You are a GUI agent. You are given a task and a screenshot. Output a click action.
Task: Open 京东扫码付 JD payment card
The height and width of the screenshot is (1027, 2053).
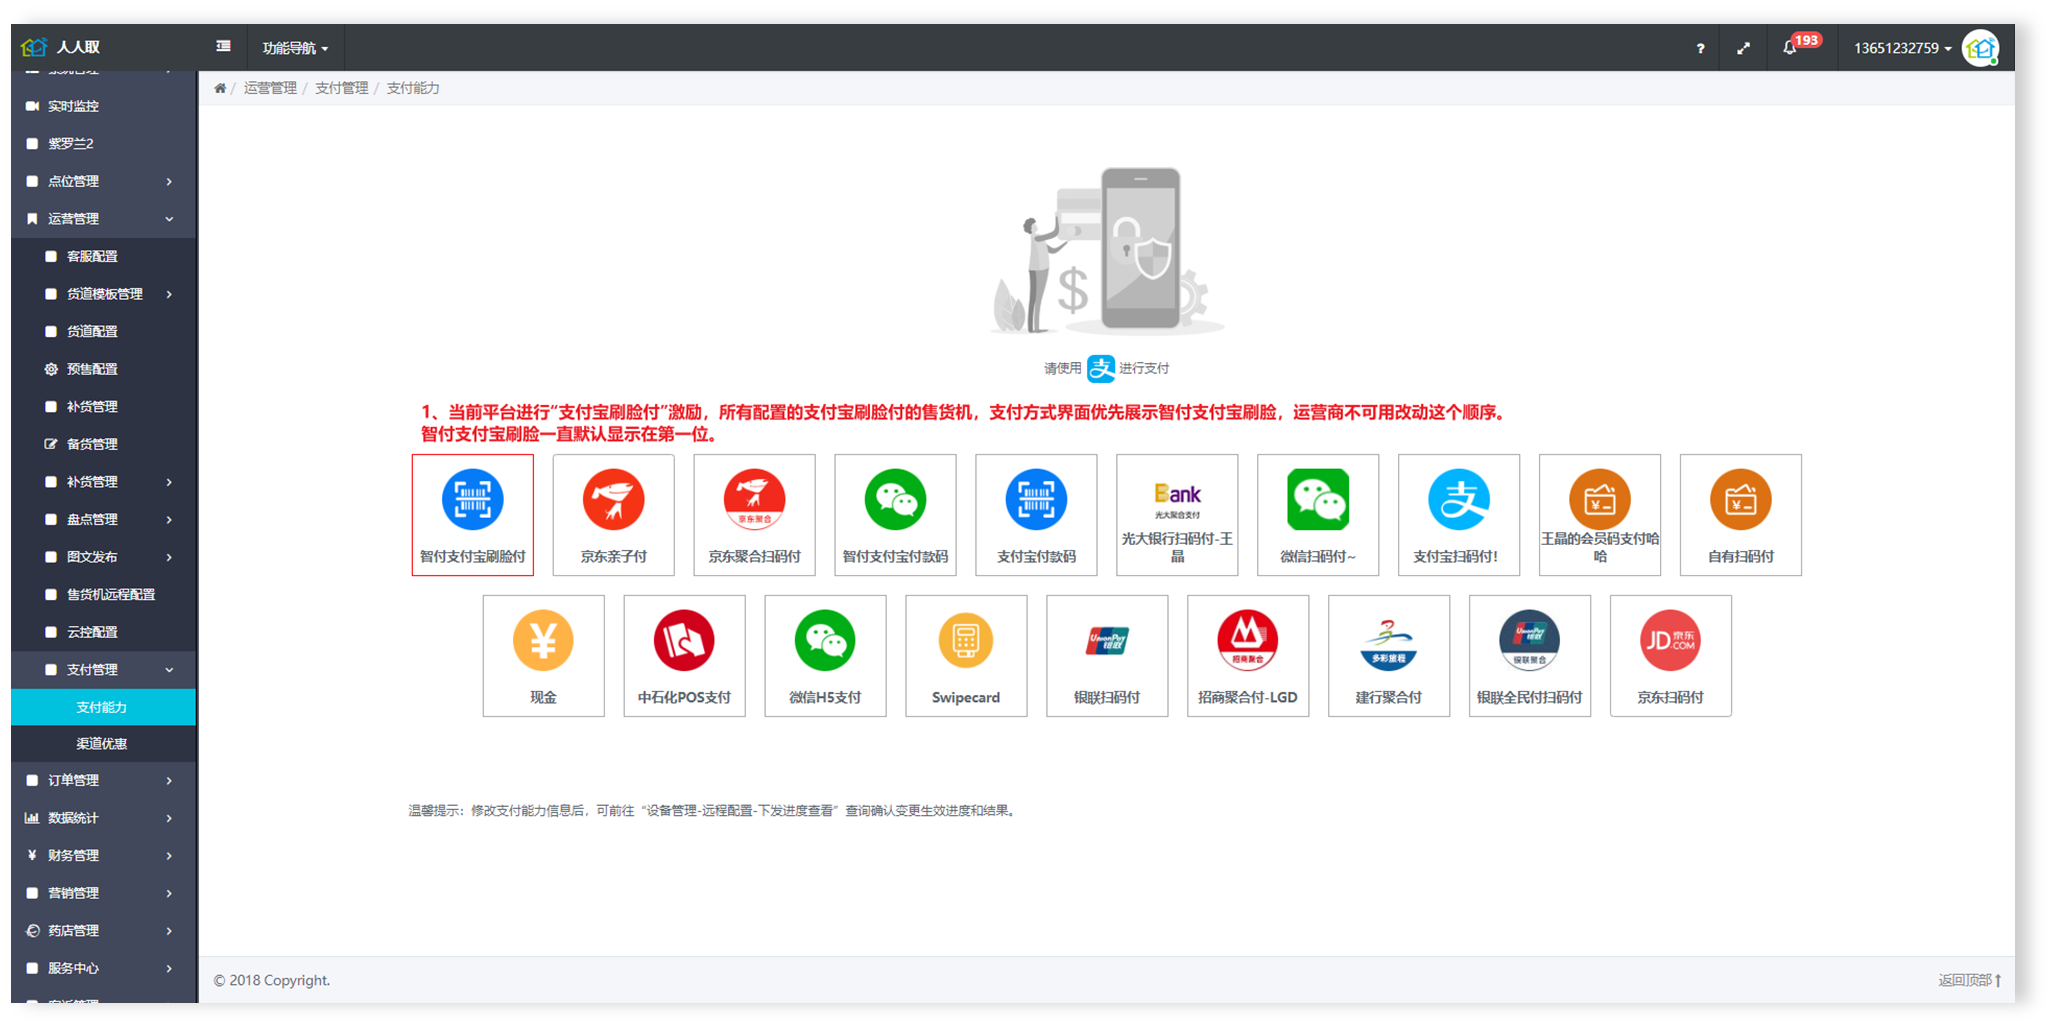coord(1671,656)
